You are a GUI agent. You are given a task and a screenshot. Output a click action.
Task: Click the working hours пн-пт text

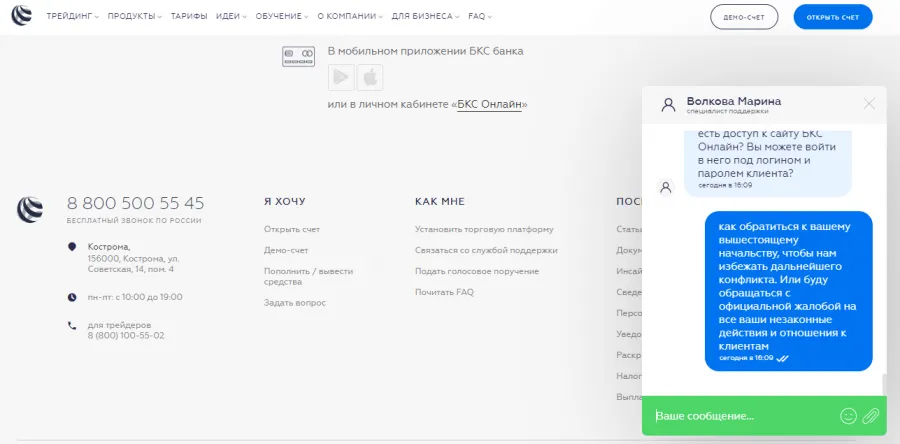pyautogui.click(x=135, y=297)
